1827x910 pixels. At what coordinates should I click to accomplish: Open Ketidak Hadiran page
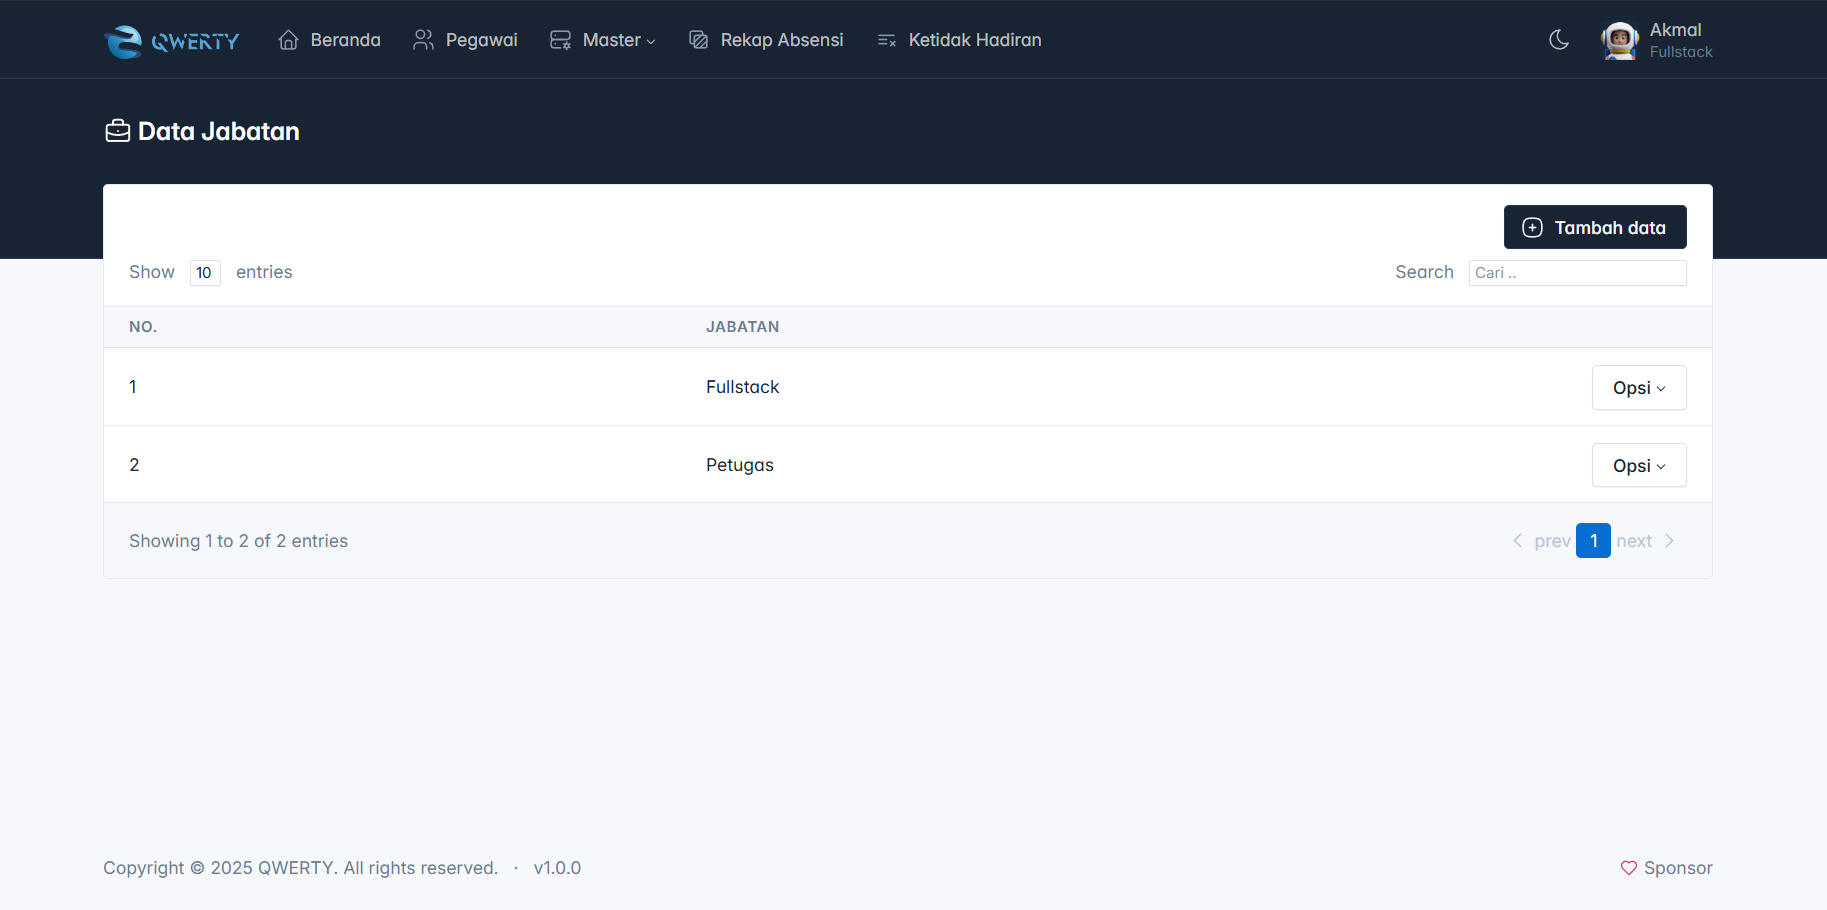point(959,40)
